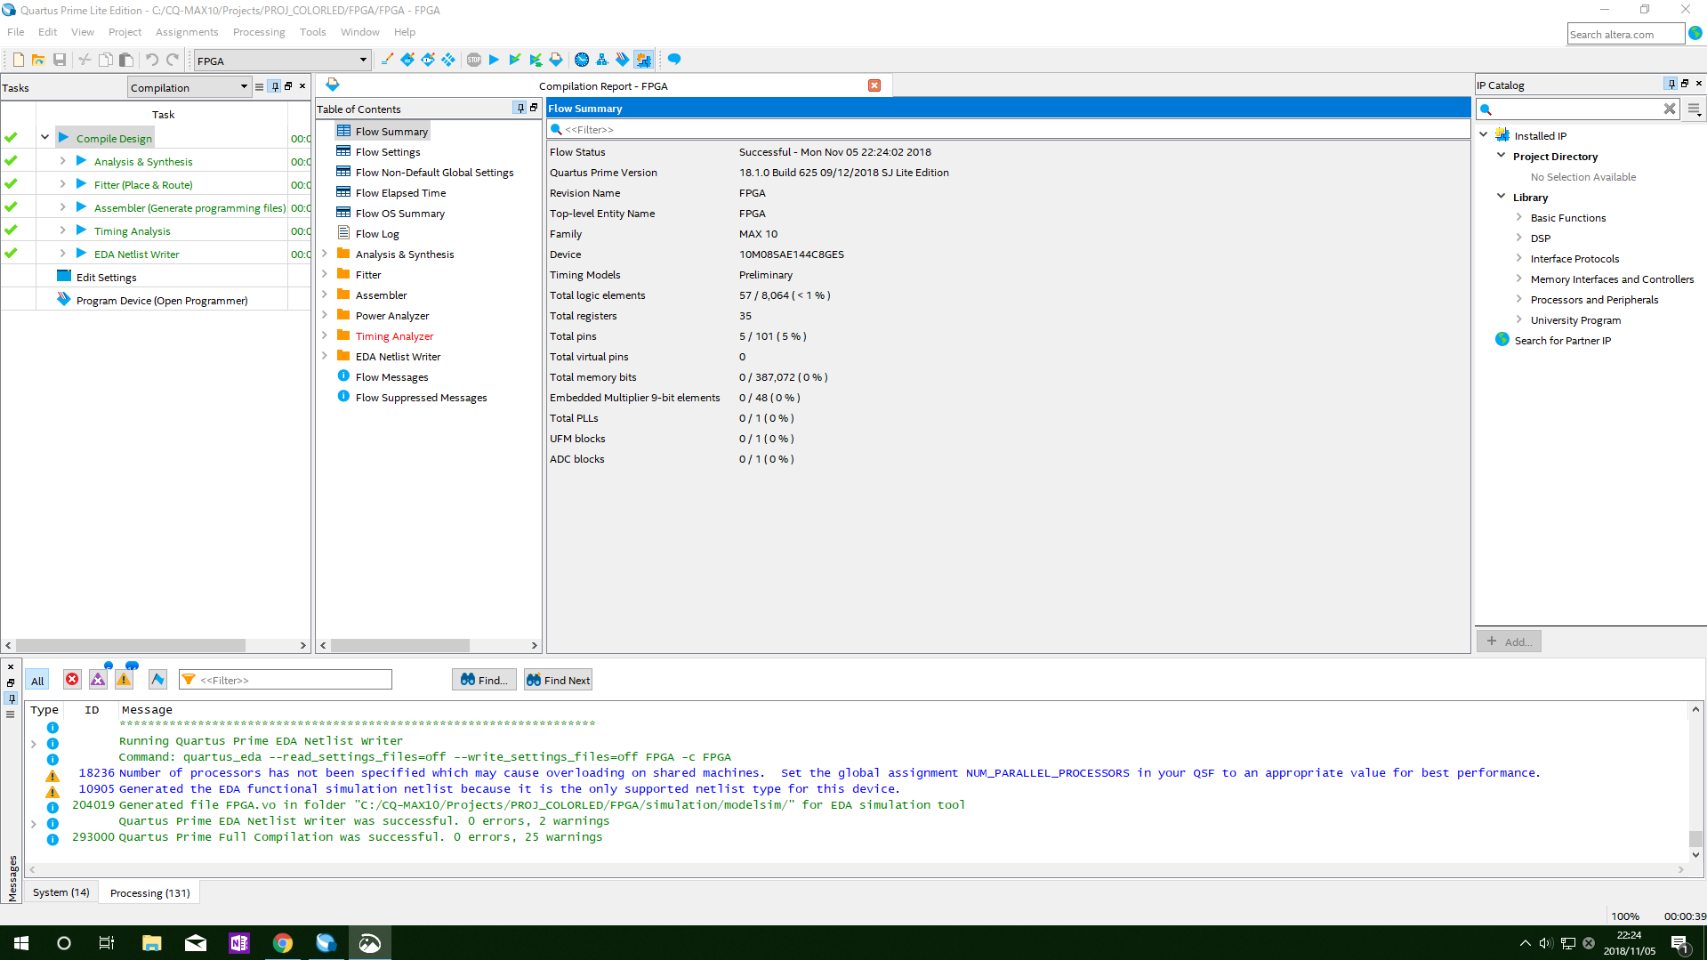Click the Find... button
Viewport: 1707px width, 960px height.
(x=484, y=680)
